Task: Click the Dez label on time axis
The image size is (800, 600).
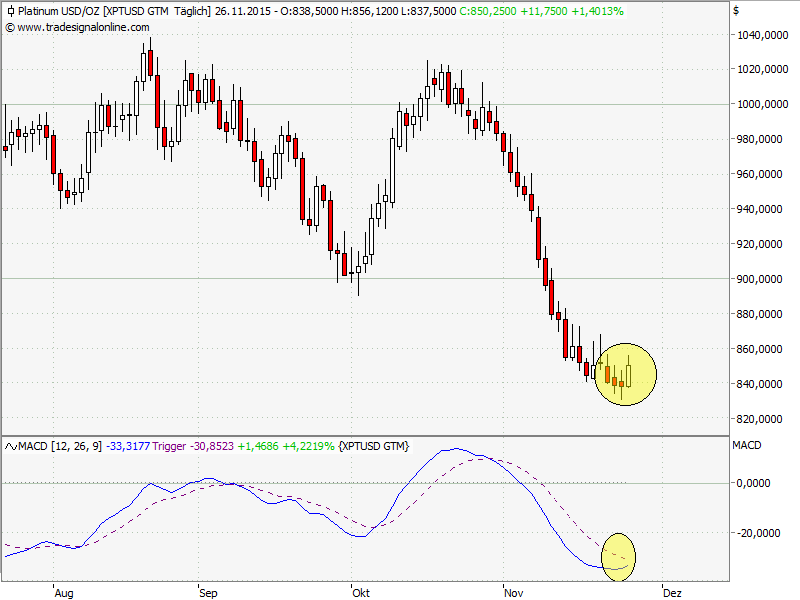Action: (672, 593)
